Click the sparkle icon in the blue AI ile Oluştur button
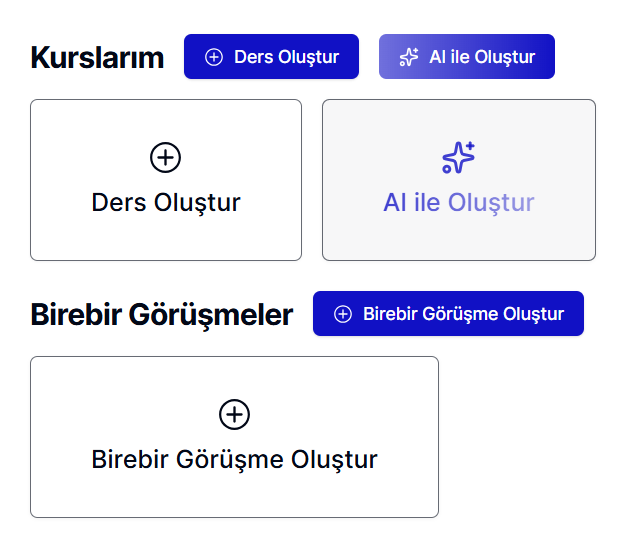The width and height of the screenshot is (638, 555). pyautogui.click(x=408, y=57)
